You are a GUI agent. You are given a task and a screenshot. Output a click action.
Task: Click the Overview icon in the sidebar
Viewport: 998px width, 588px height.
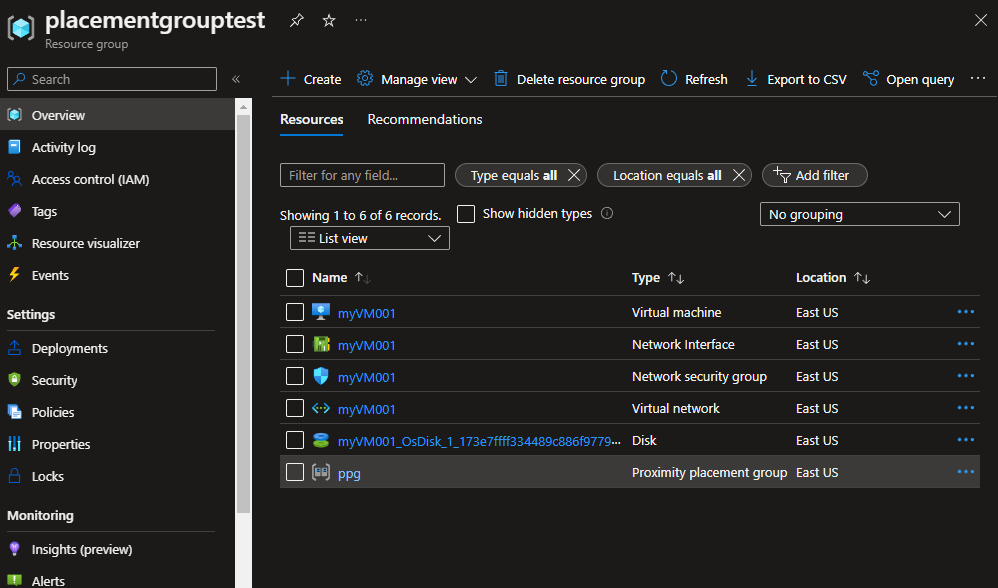15,115
